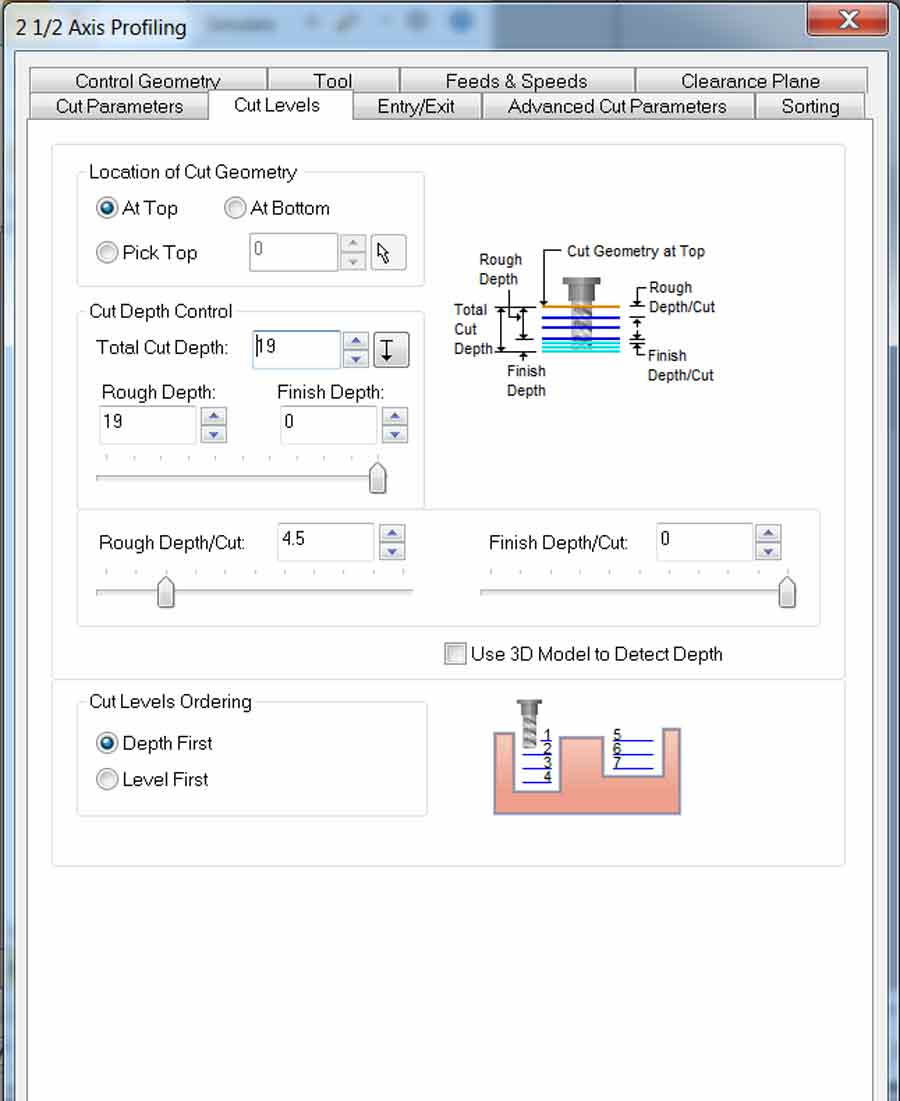
Task: Increase Total Cut Depth with up arrow
Action: point(355,341)
